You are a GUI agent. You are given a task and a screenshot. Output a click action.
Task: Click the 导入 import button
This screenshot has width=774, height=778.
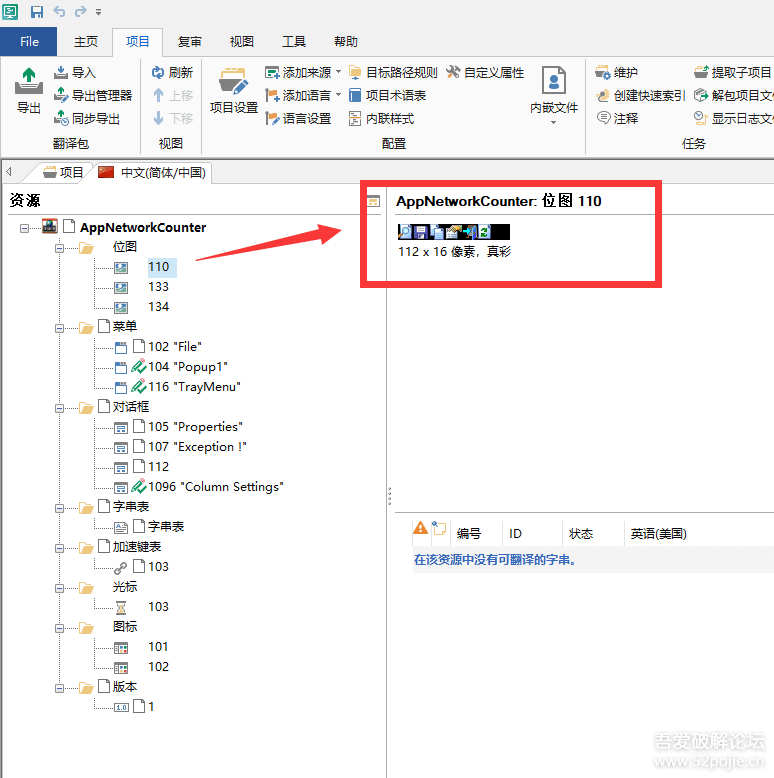(x=74, y=72)
